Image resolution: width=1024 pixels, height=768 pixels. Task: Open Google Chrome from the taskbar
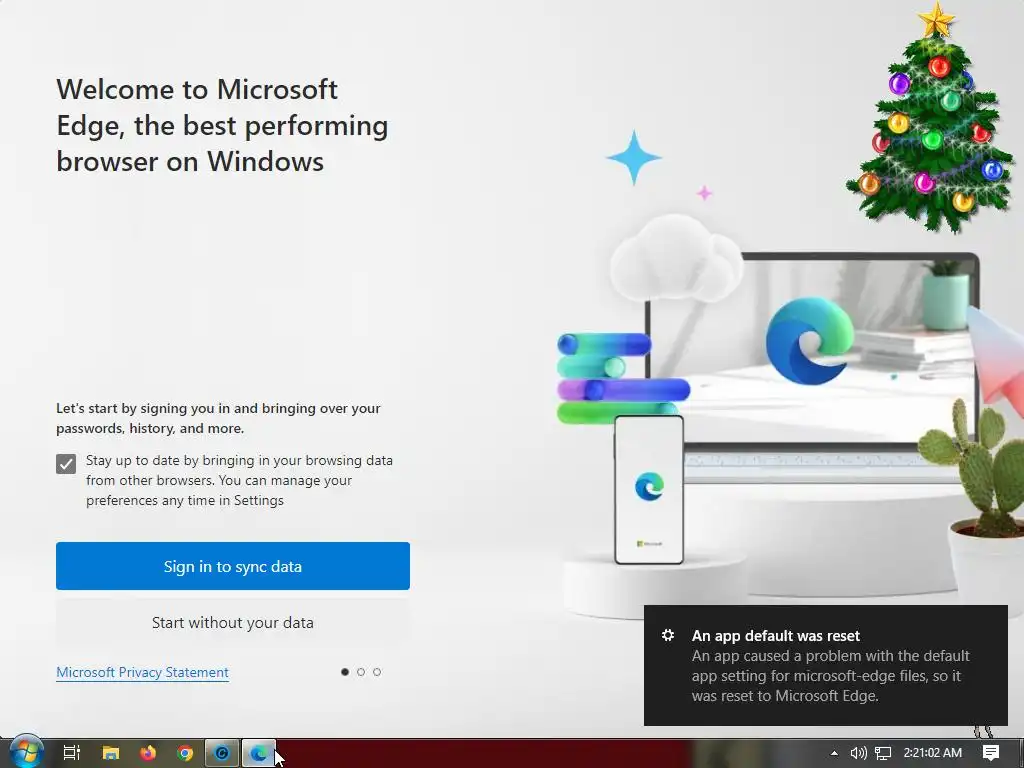pos(185,753)
